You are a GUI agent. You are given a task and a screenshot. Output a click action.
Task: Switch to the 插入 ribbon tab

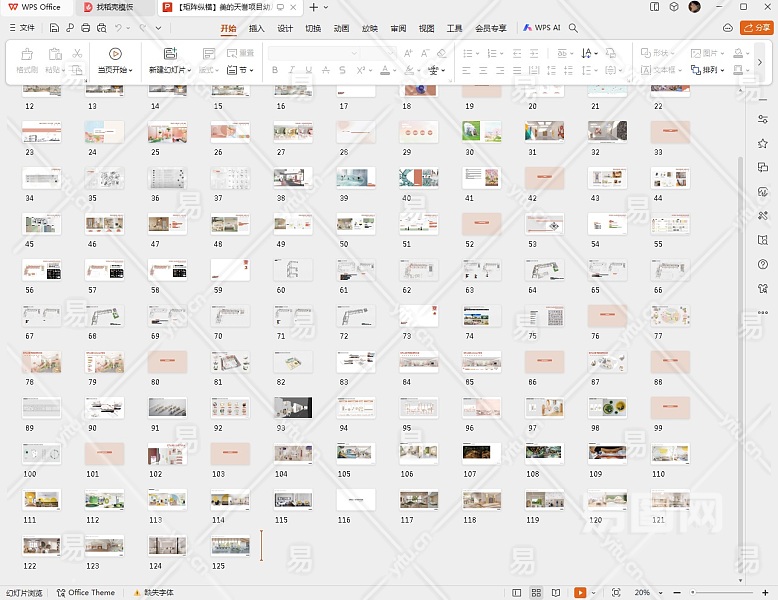(x=257, y=28)
